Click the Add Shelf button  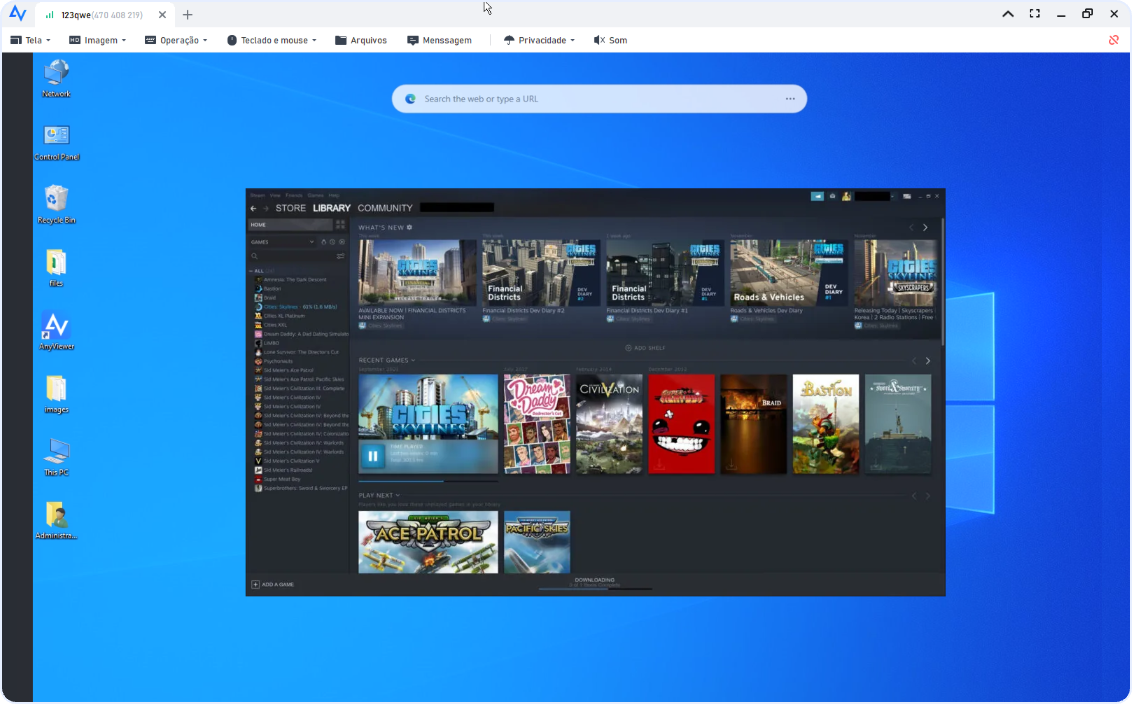645,348
